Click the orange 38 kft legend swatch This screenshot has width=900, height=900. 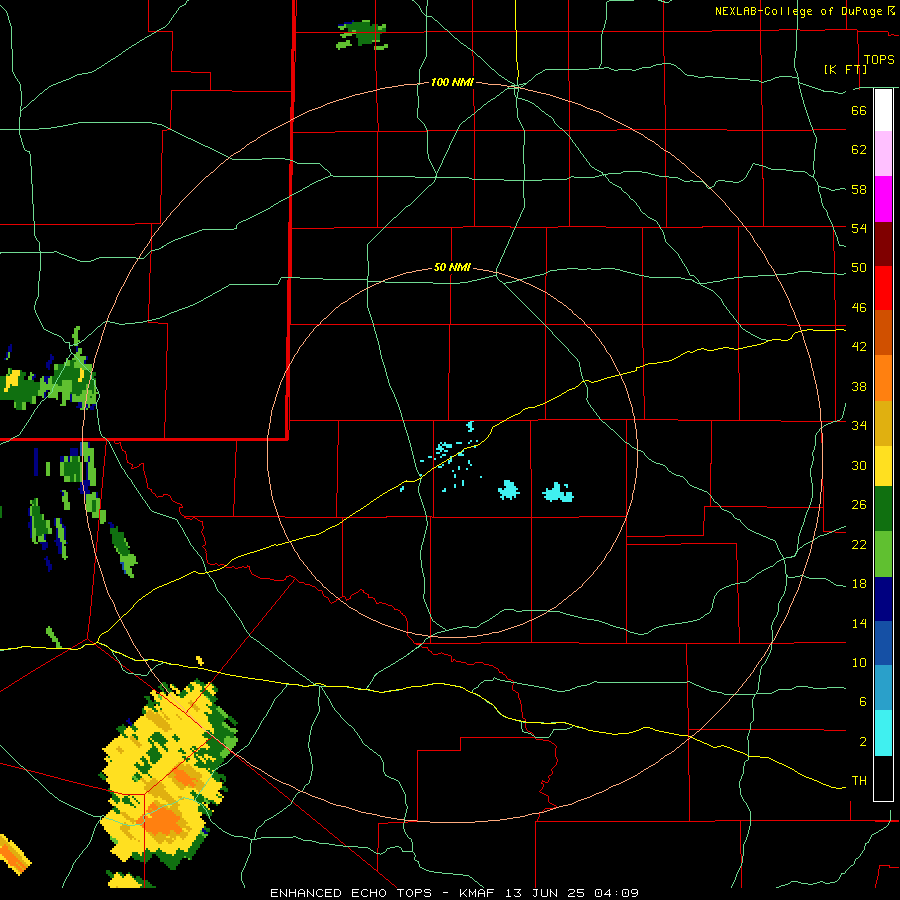point(883,378)
